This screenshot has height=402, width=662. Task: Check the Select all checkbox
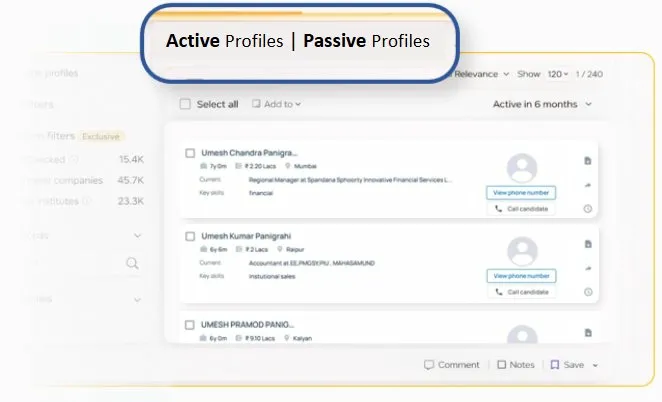[185, 104]
